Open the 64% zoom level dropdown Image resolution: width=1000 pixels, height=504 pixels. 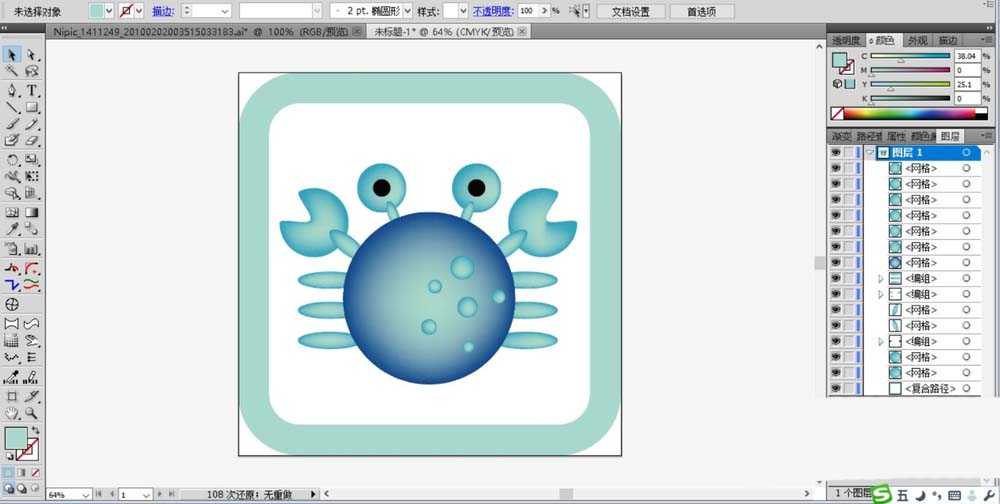[86, 494]
